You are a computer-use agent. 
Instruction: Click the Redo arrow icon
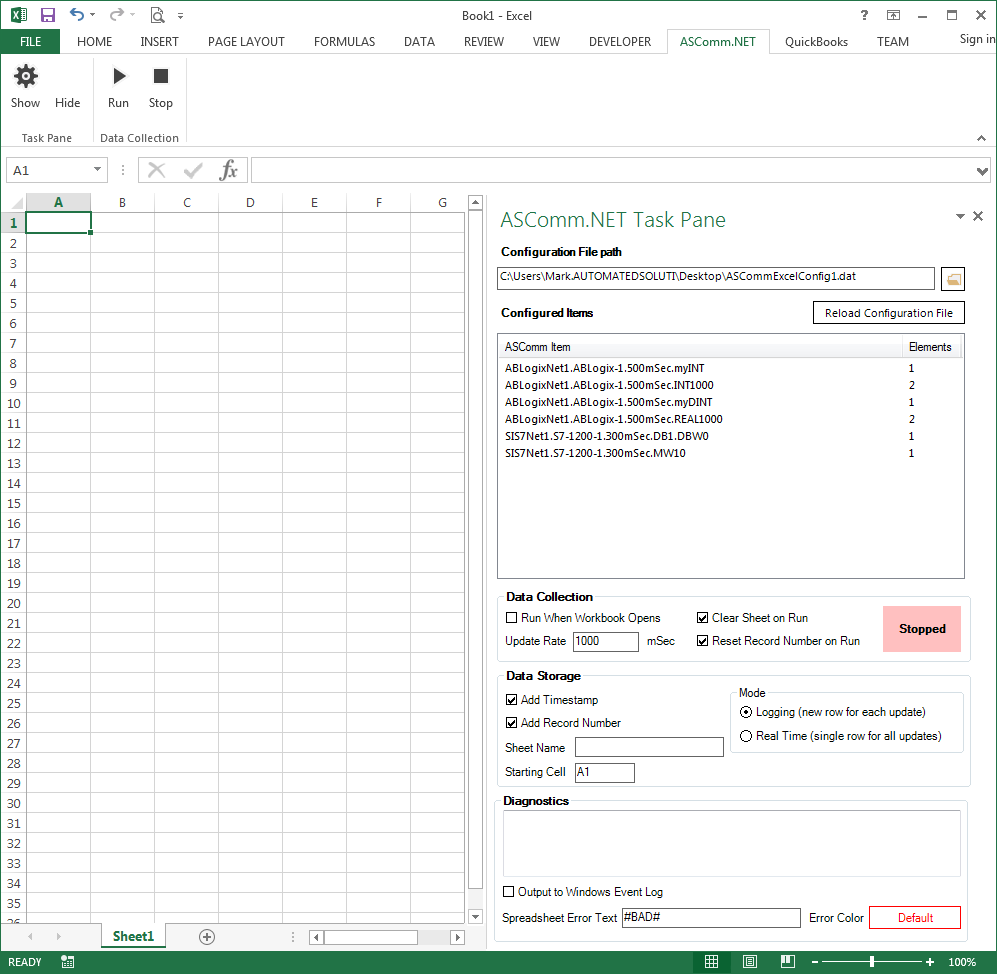116,15
